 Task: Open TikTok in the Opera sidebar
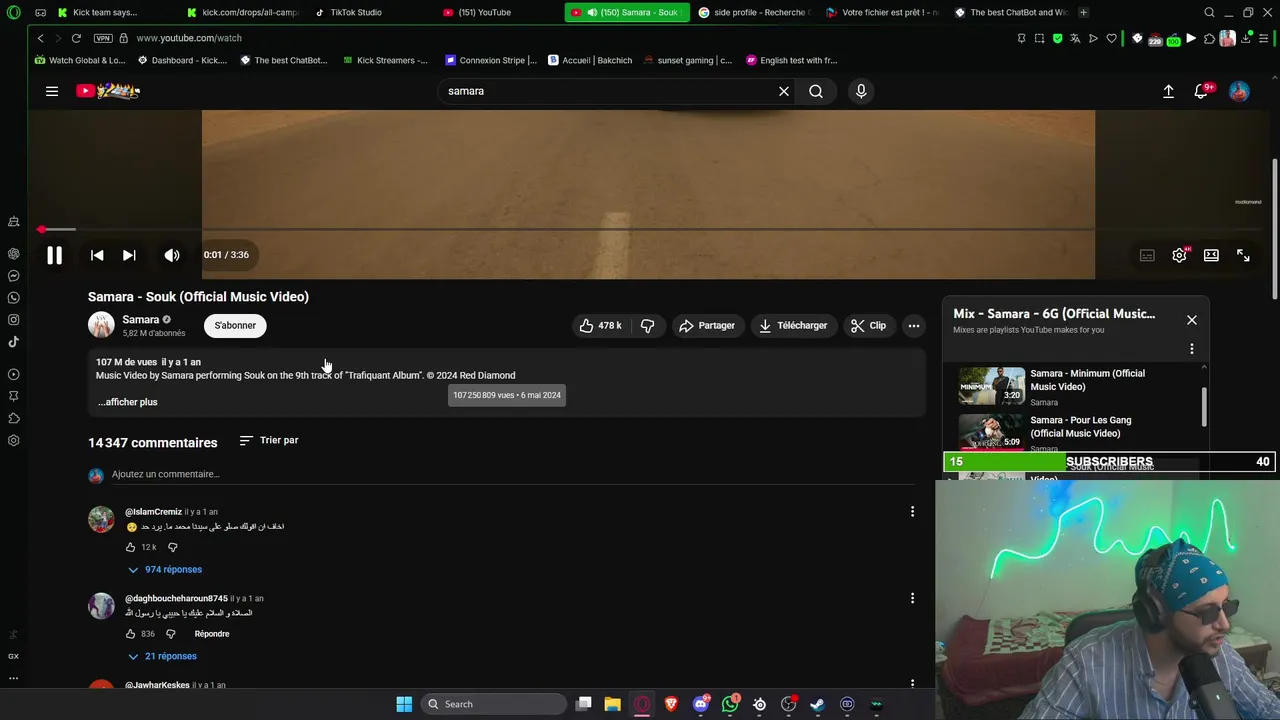point(14,342)
